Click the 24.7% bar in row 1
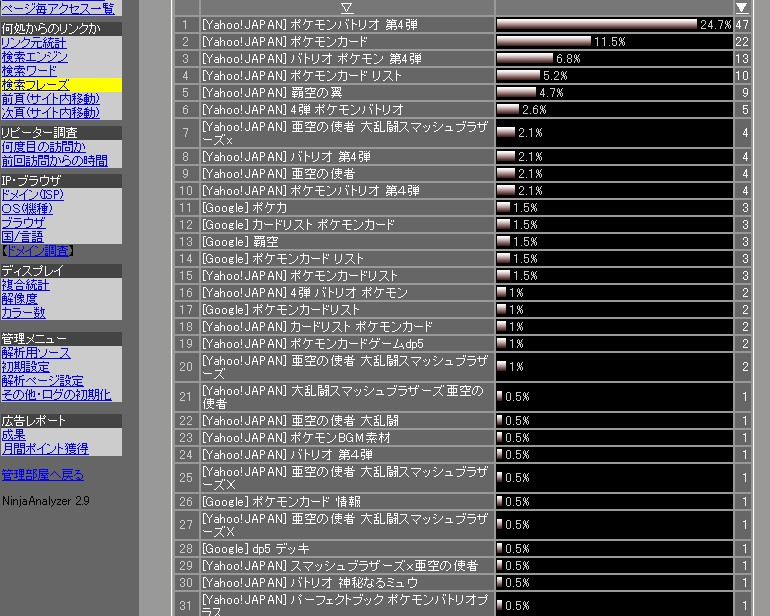 click(x=597, y=24)
